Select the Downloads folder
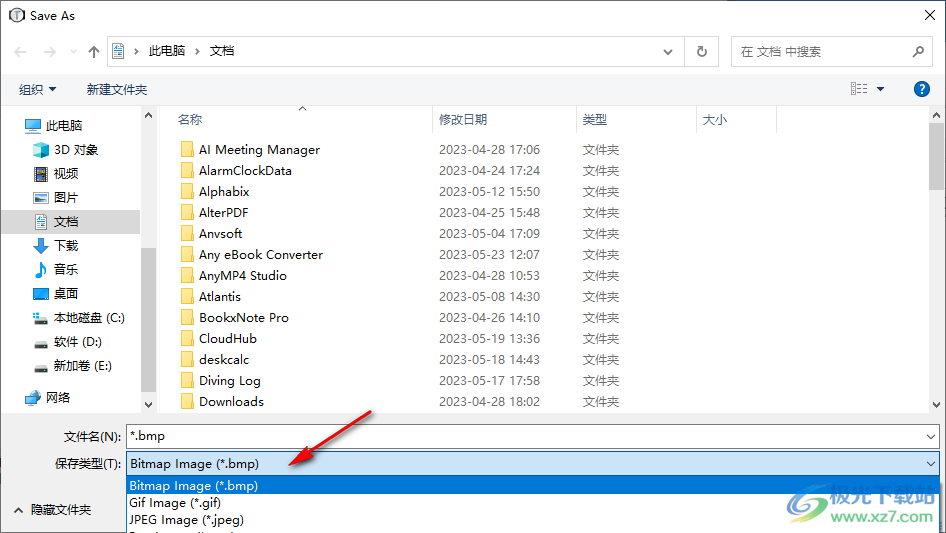Screen dimensions: 946x533 pos(222,402)
